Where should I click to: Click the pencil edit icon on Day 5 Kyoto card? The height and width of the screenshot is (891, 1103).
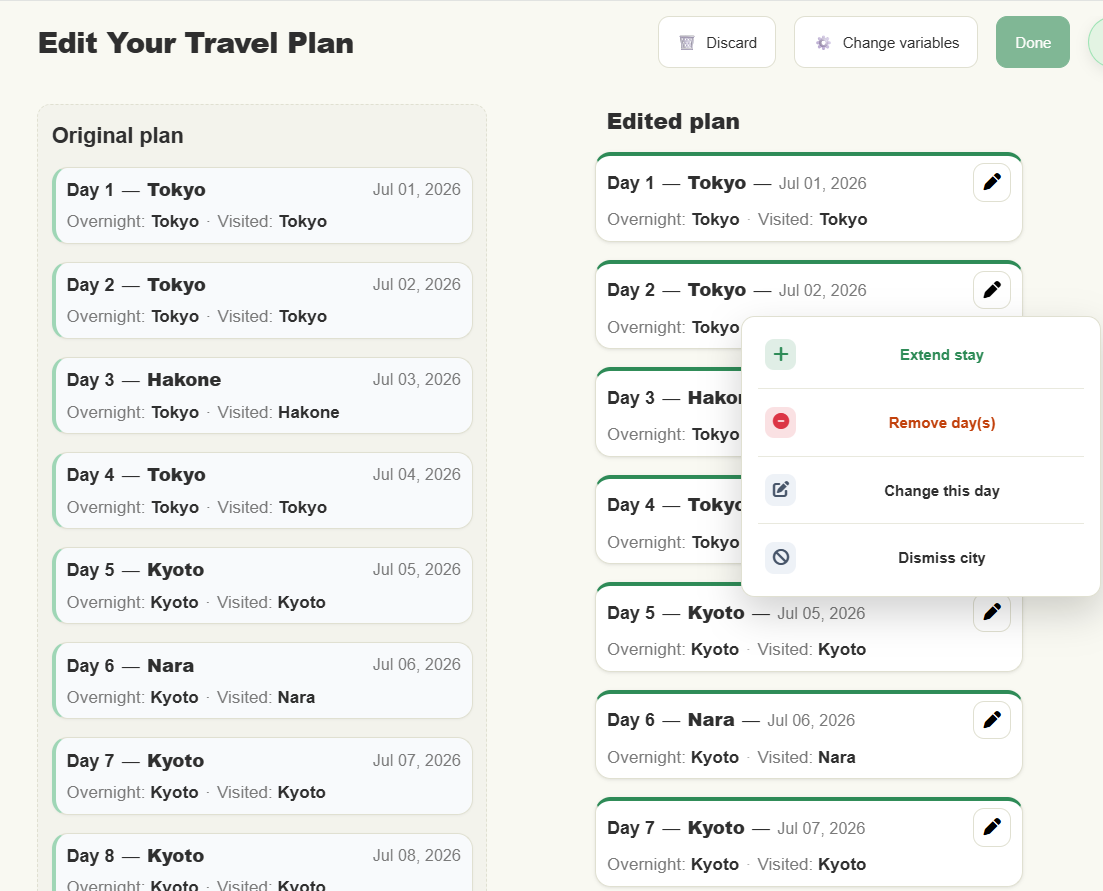991,613
